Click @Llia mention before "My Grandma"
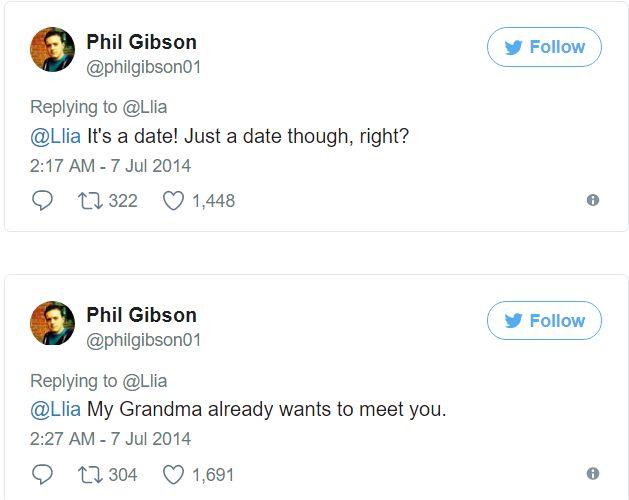This screenshot has width=629, height=500. (55, 409)
